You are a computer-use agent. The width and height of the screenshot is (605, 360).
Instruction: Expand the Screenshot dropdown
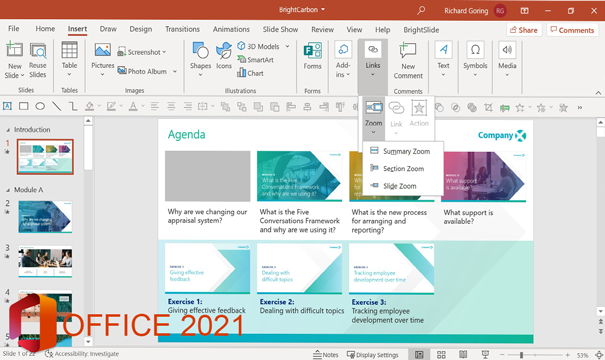(x=164, y=52)
